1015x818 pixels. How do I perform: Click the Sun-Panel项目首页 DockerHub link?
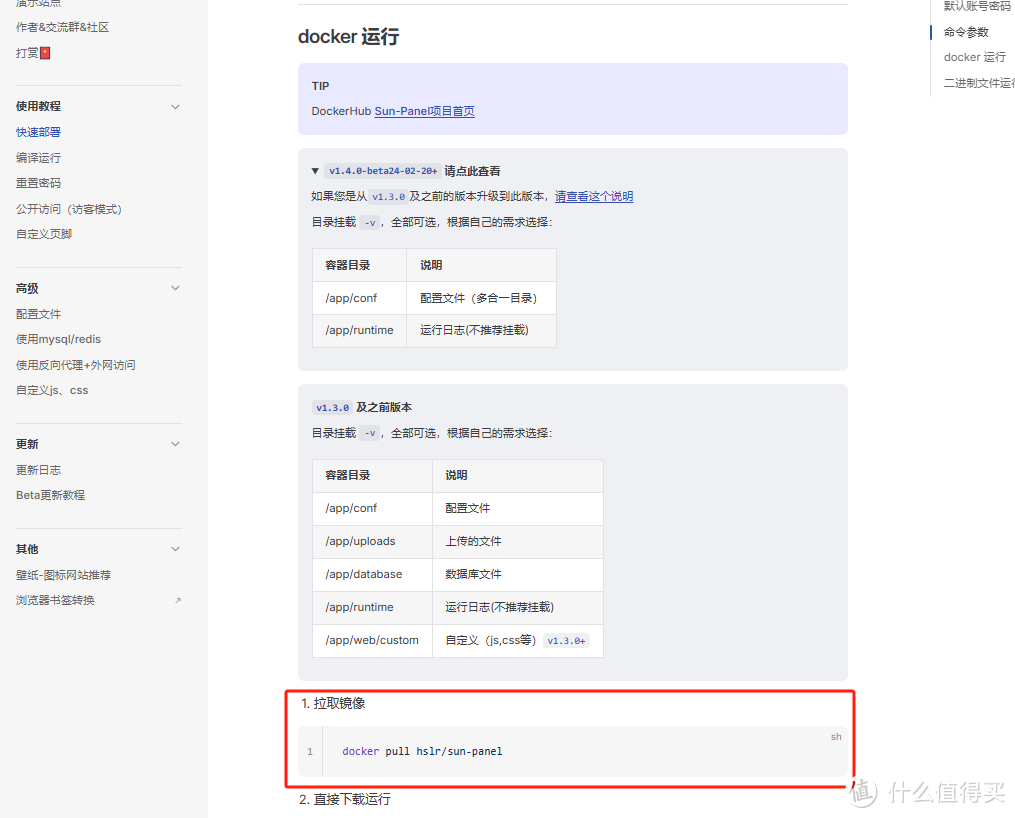tap(425, 111)
